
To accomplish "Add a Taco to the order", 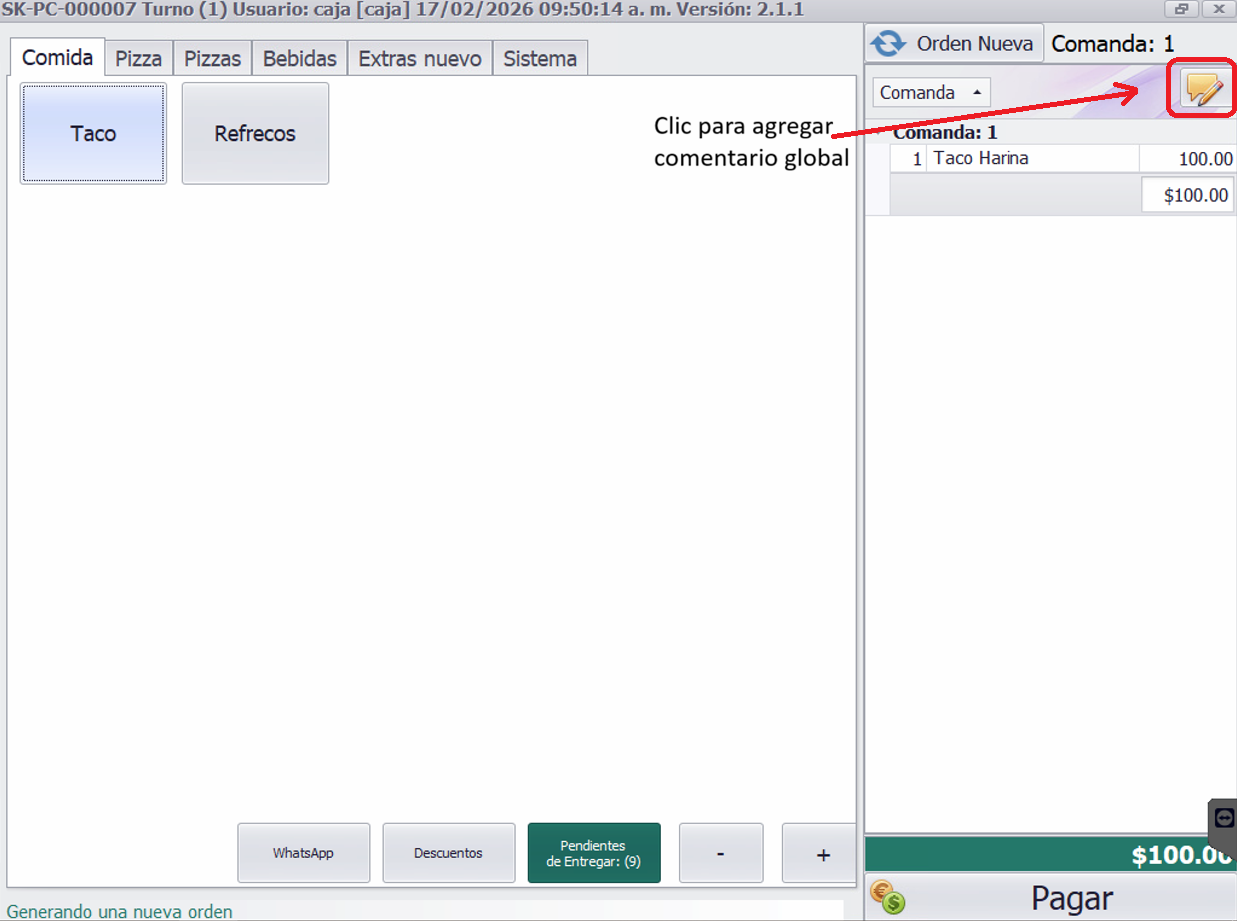I will click(x=93, y=134).
